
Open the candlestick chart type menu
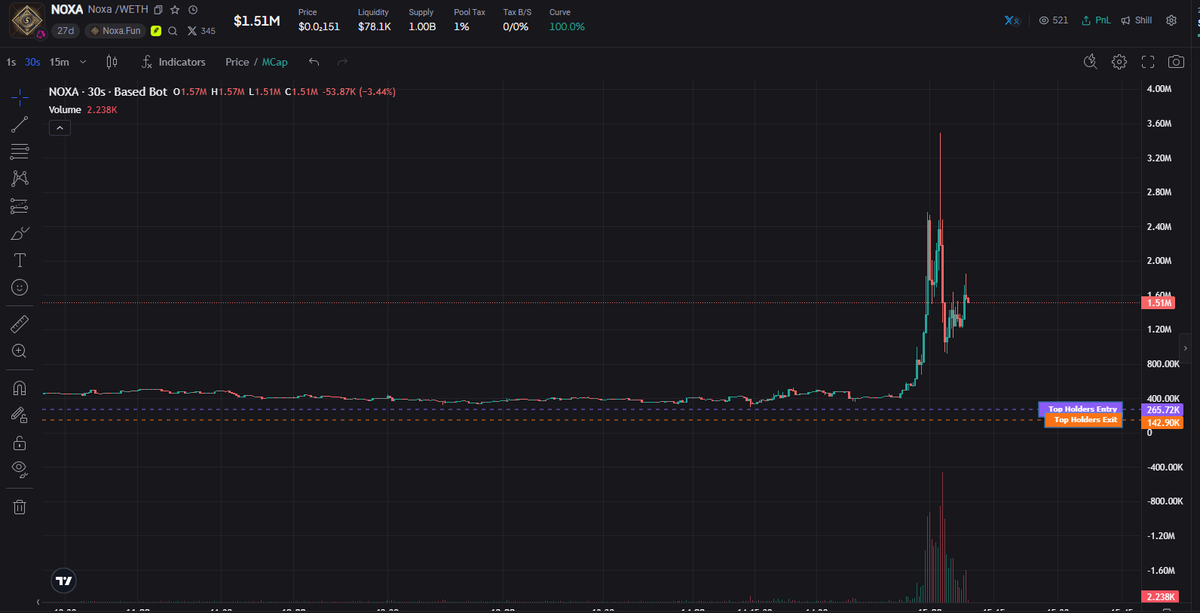112,62
